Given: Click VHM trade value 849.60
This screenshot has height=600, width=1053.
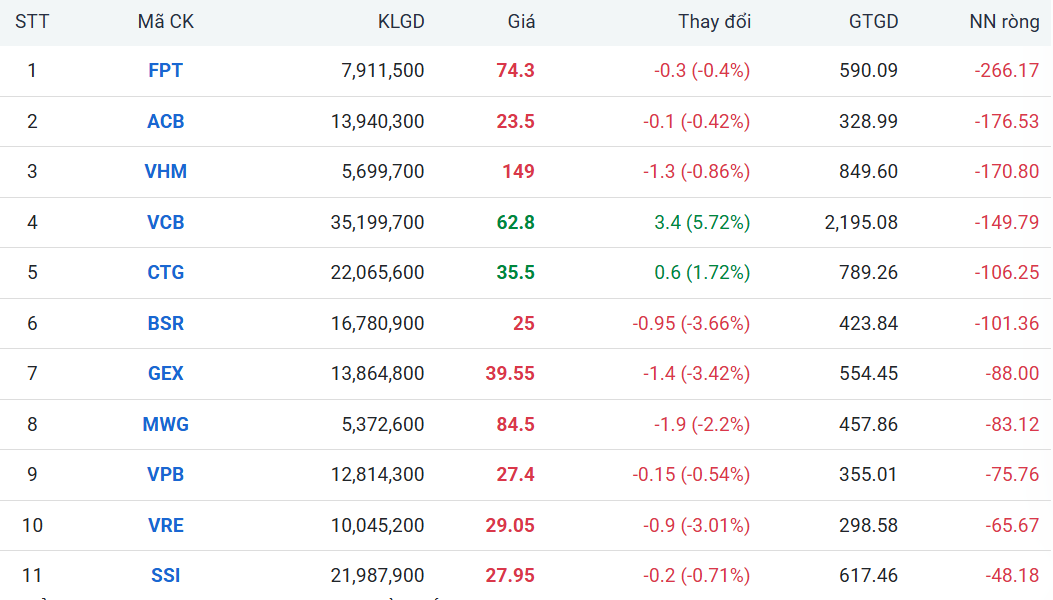Looking at the screenshot, I should coord(868,171).
